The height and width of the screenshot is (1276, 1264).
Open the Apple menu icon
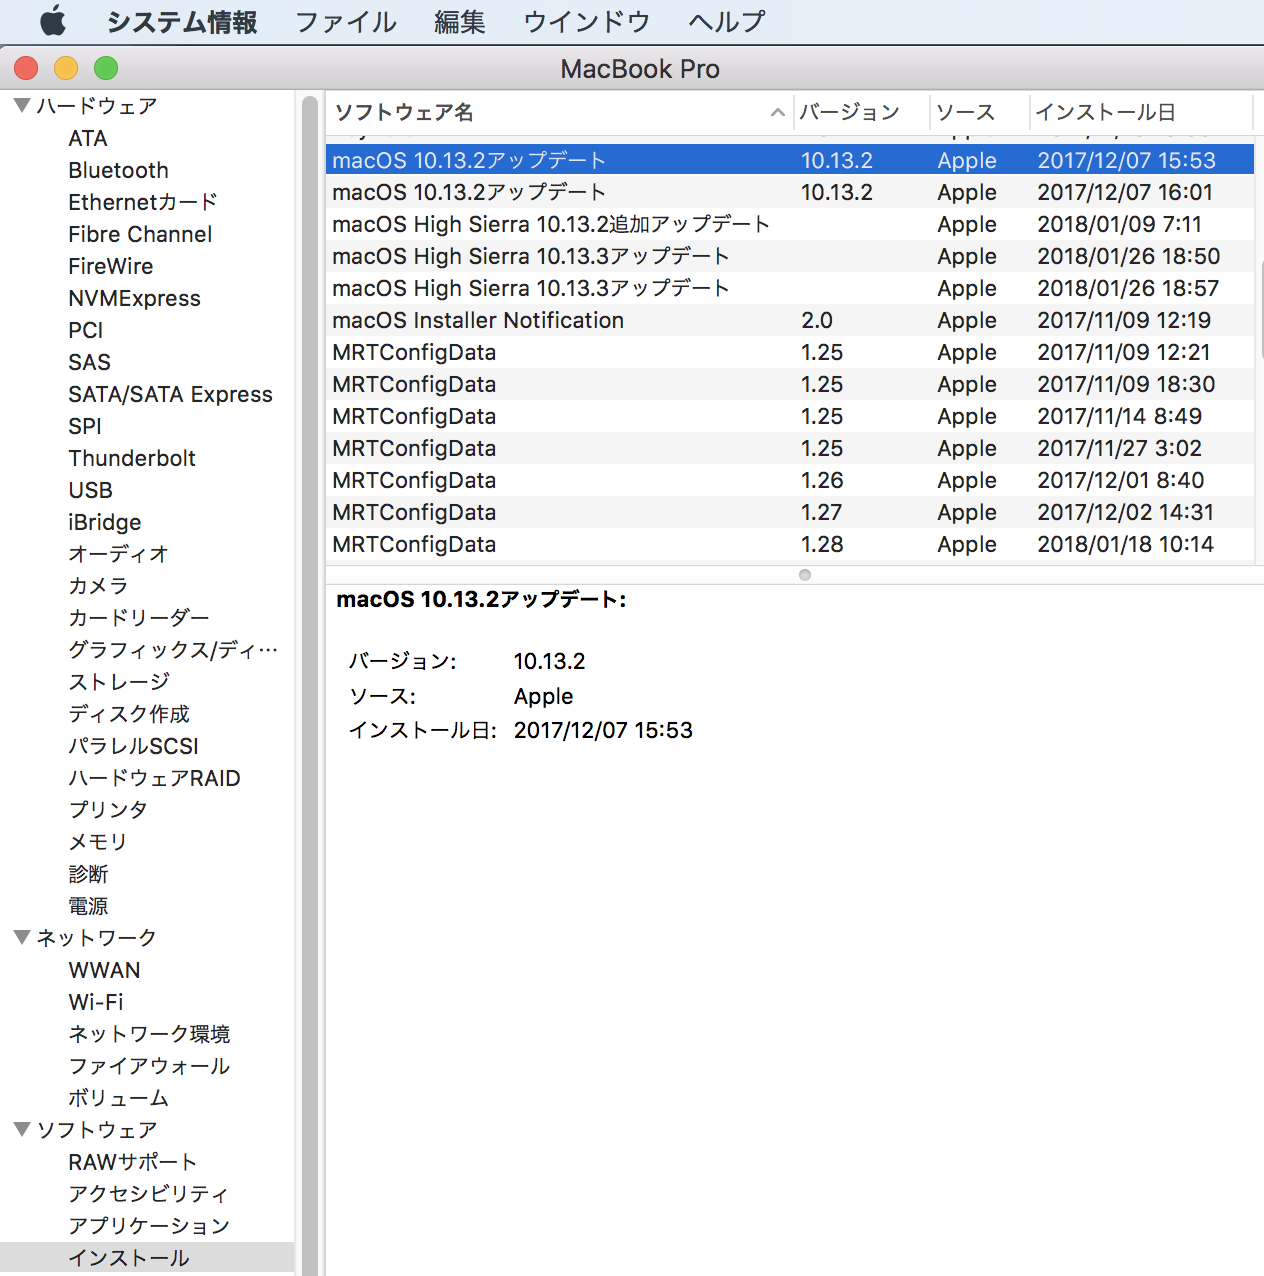(52, 21)
